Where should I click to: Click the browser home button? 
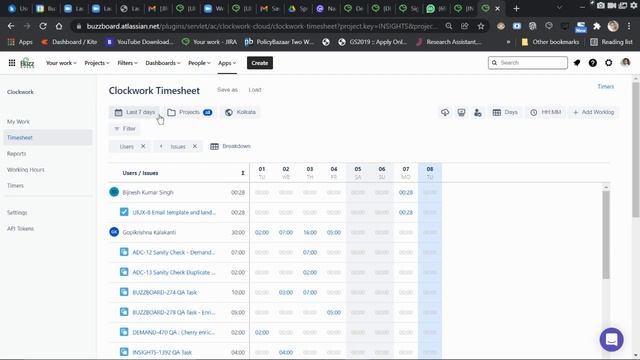coord(59,26)
